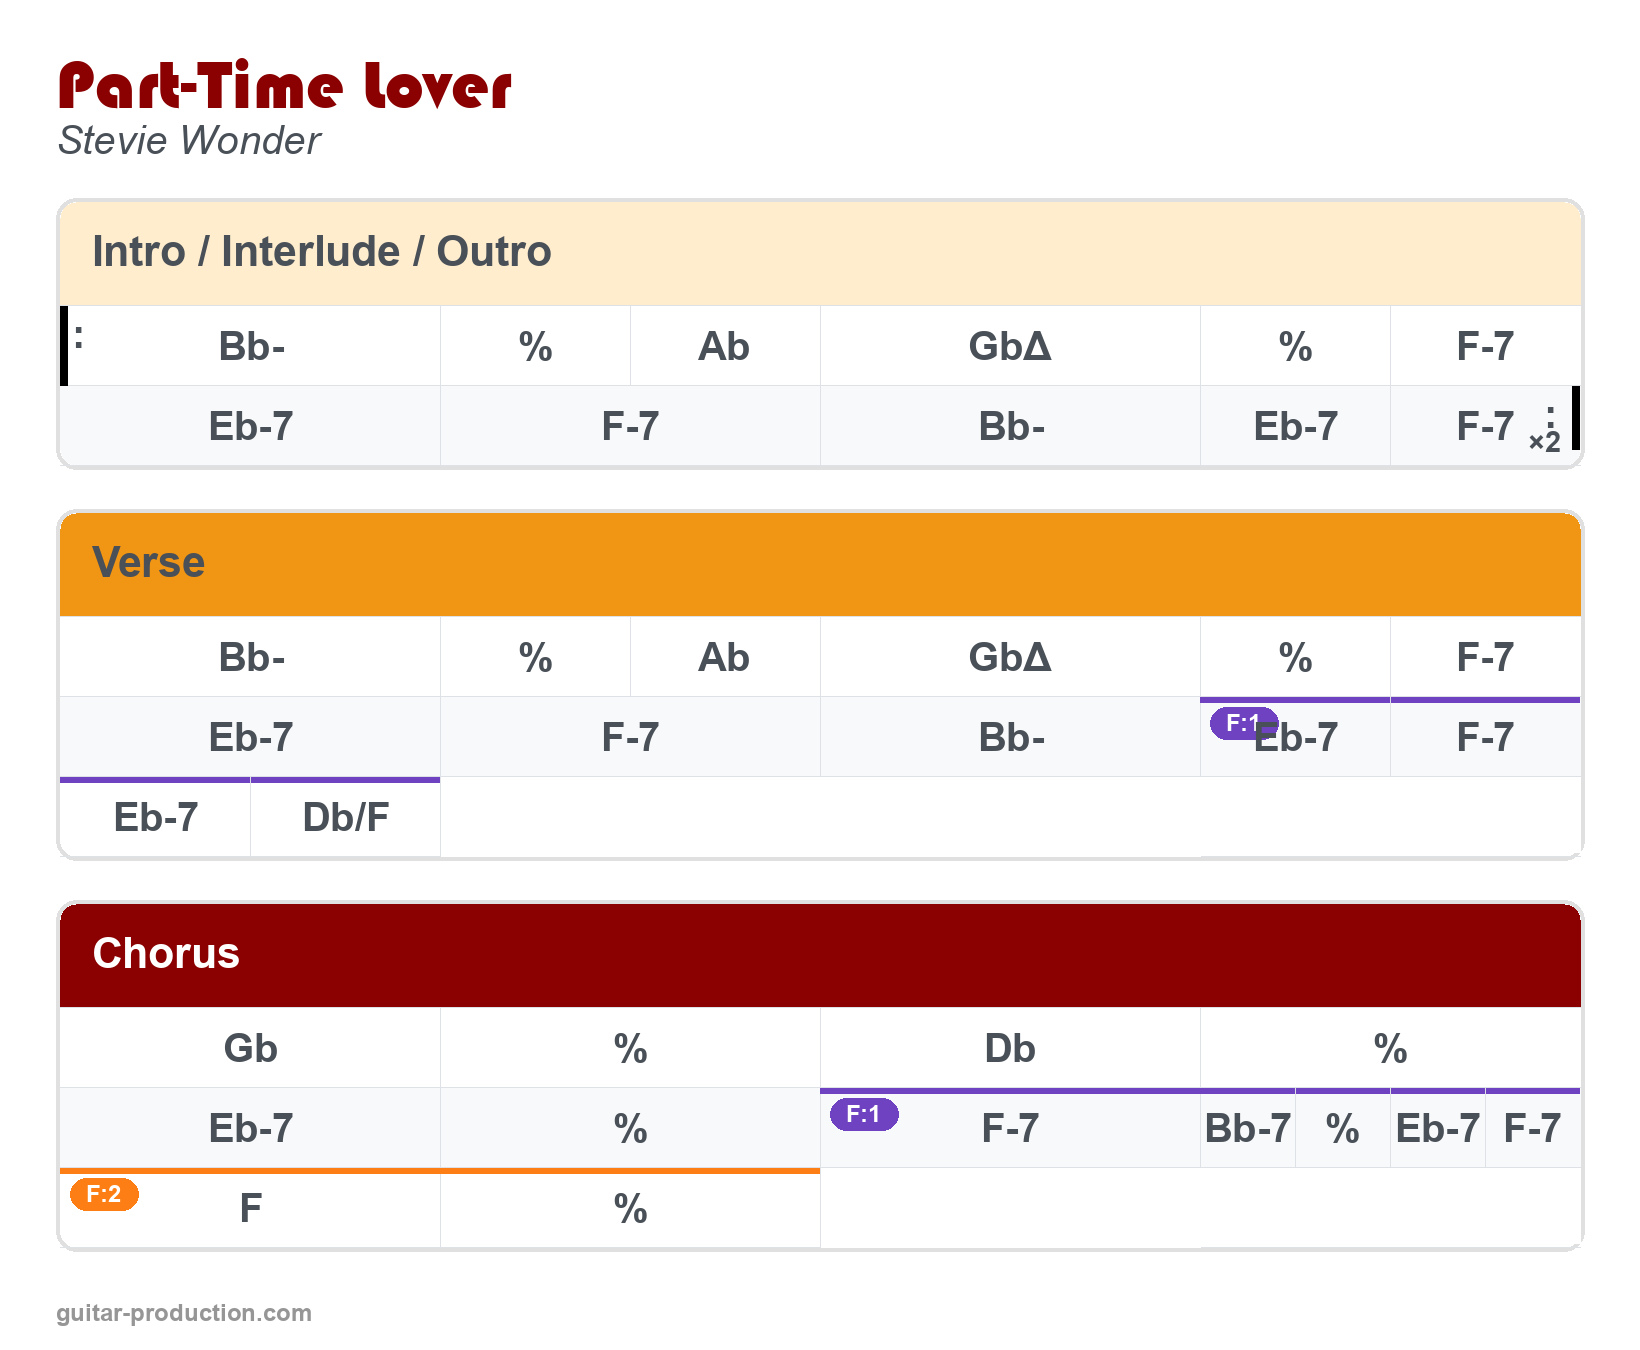The image size is (1640, 1350).
Task: Click the Stevie Wonder artist name
Action: [189, 141]
